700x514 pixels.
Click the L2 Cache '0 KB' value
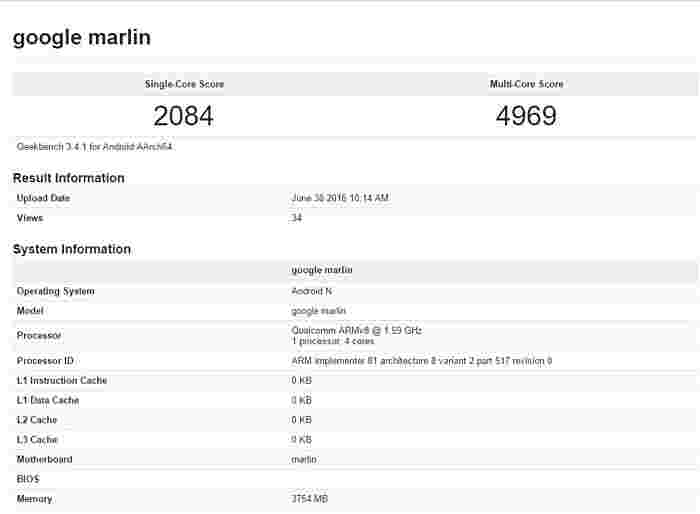point(301,420)
